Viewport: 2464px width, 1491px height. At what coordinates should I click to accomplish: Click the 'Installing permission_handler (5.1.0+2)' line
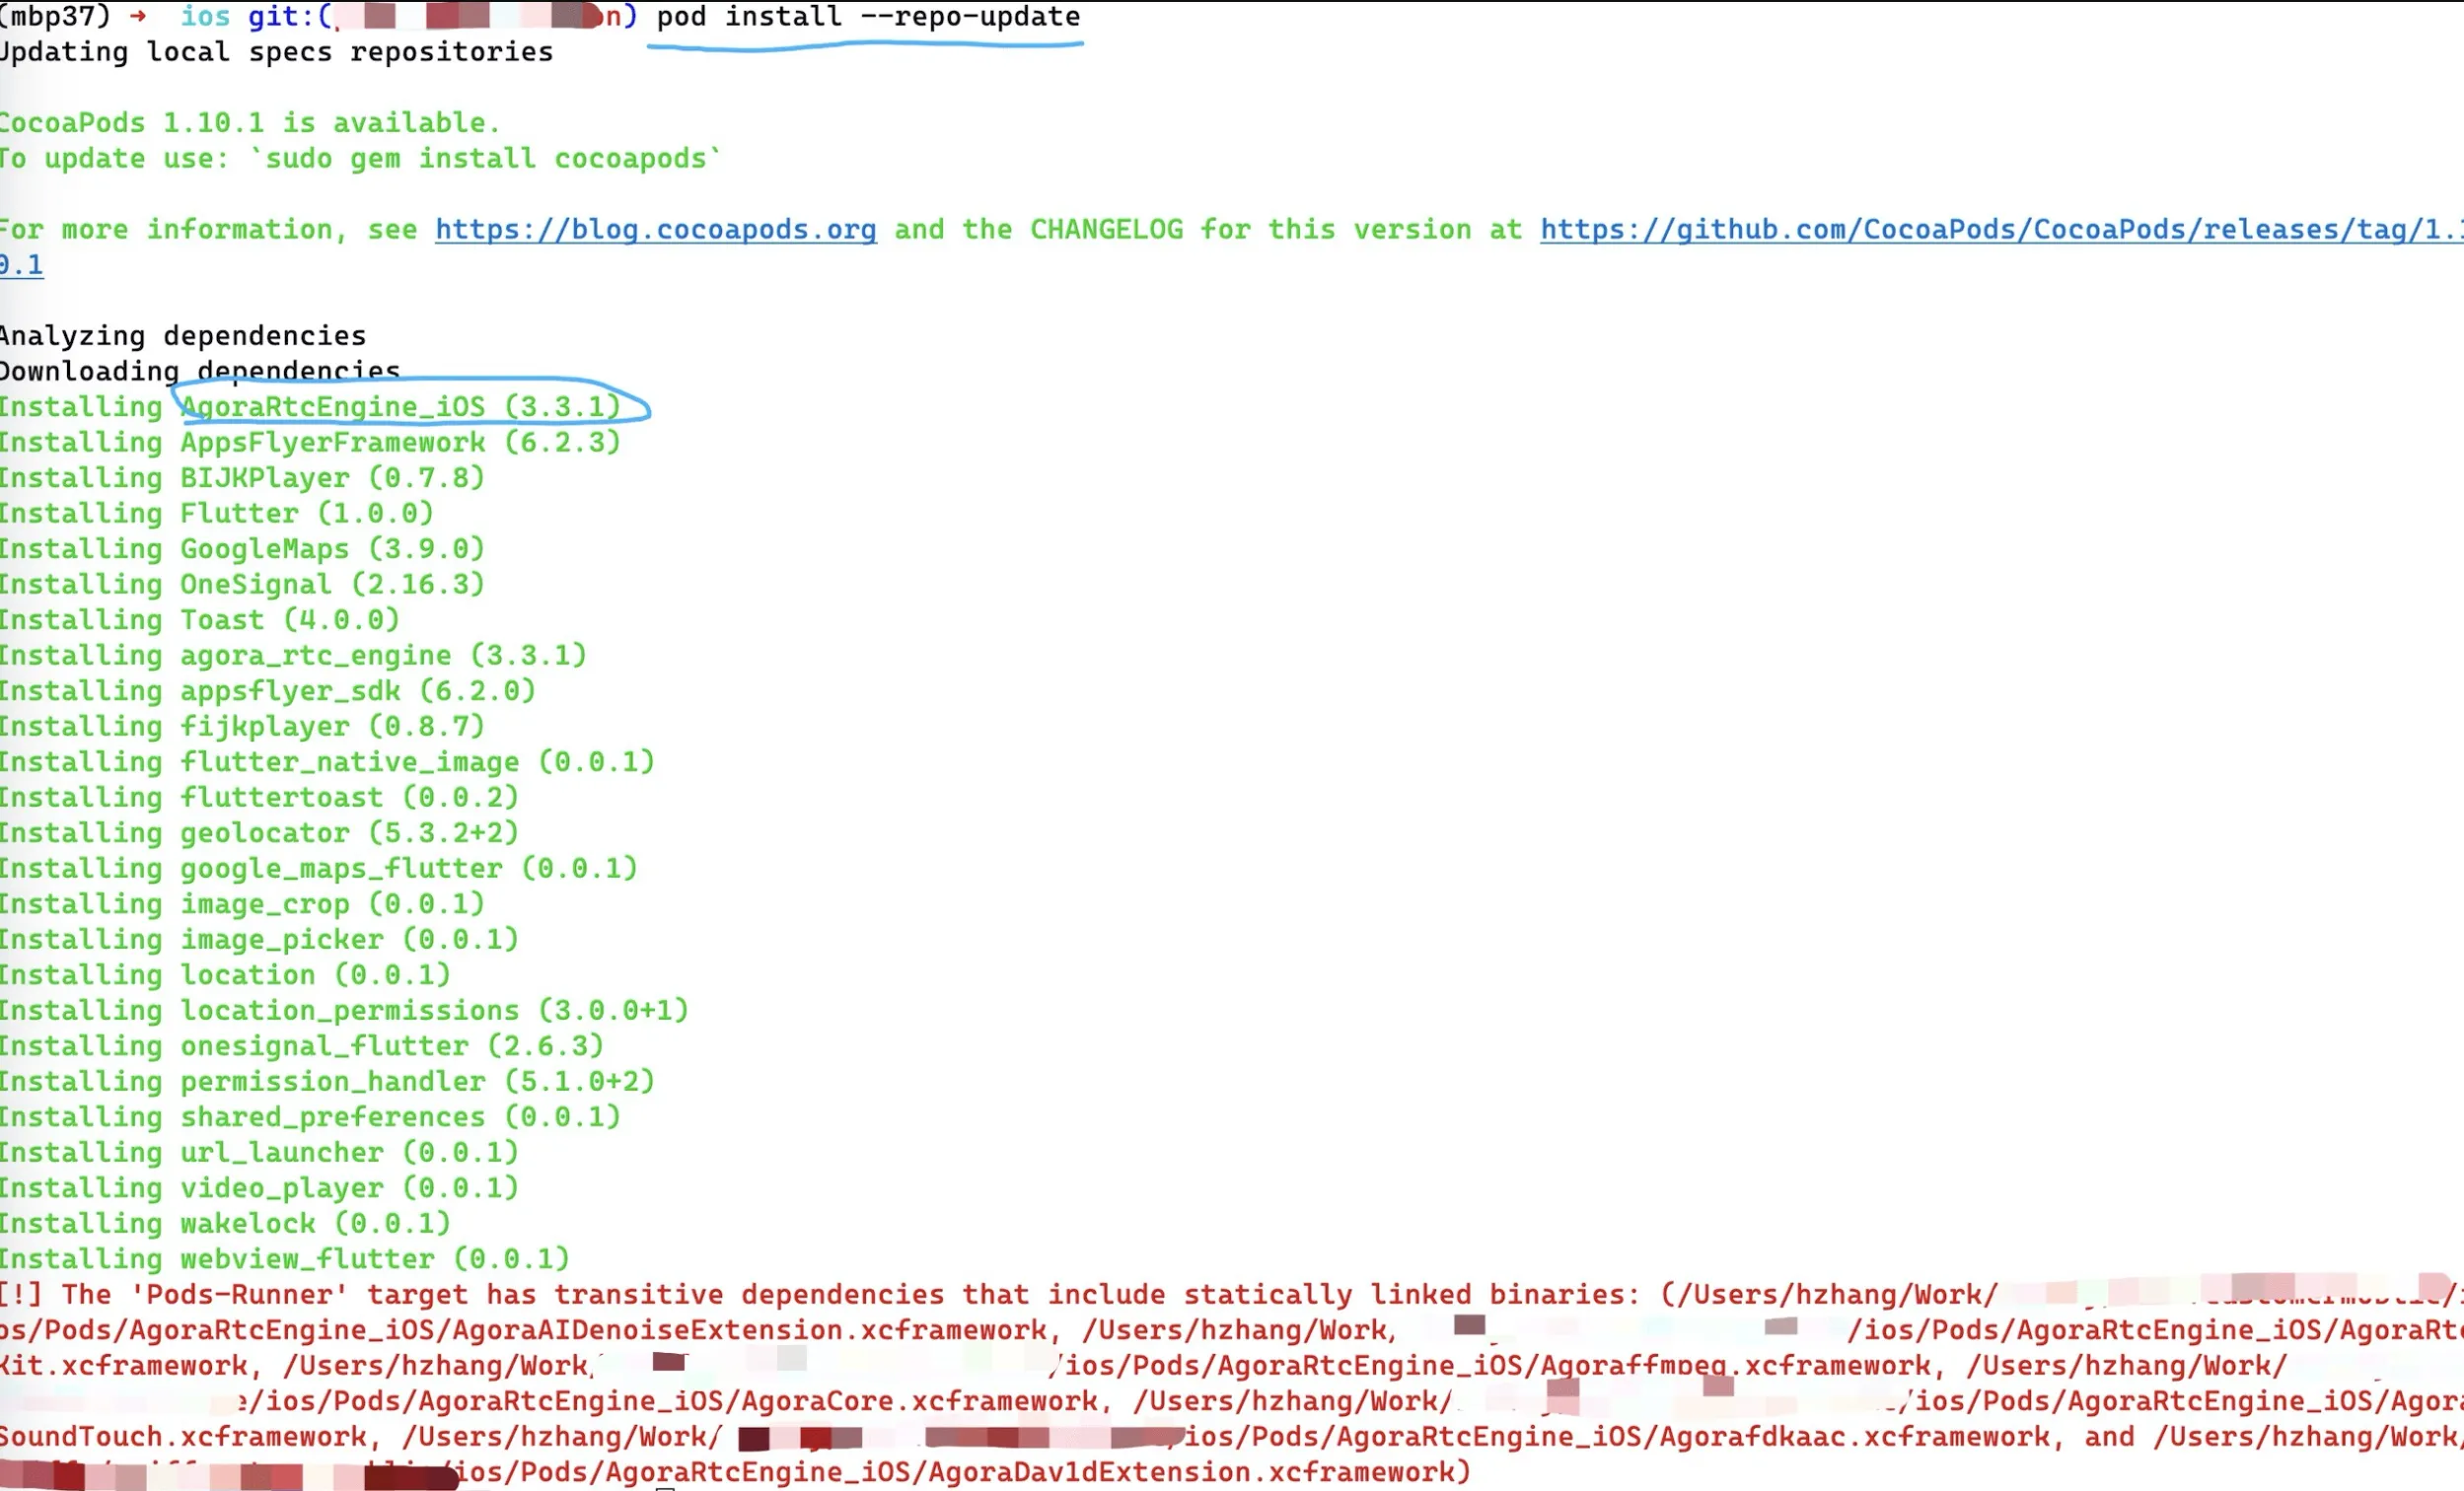[326, 1082]
